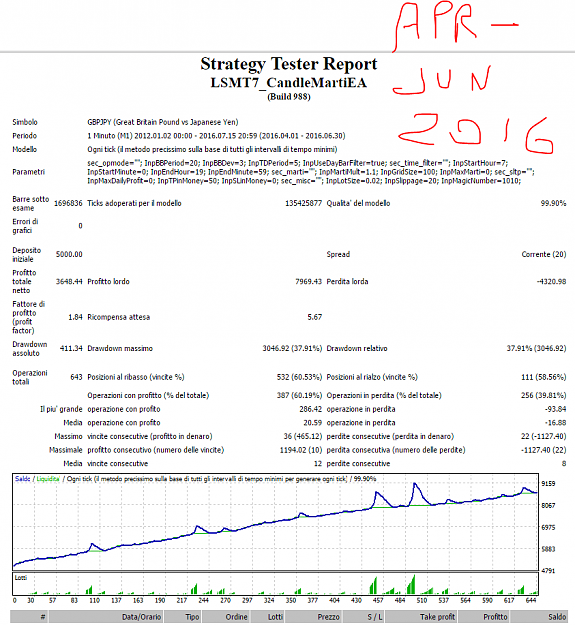
Task: Click the absolute drawdown value 411.34
Action: (71, 348)
